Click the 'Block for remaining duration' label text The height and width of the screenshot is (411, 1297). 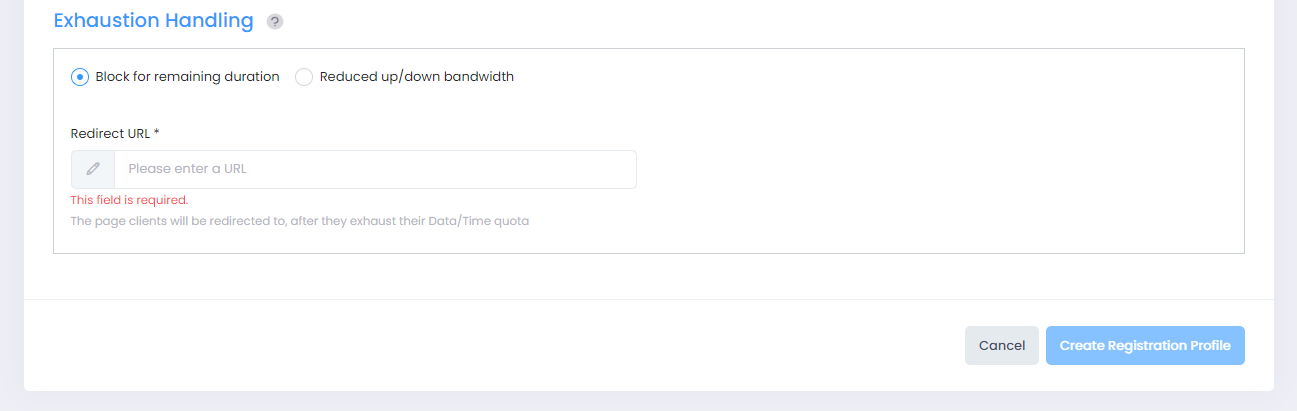[x=187, y=77]
